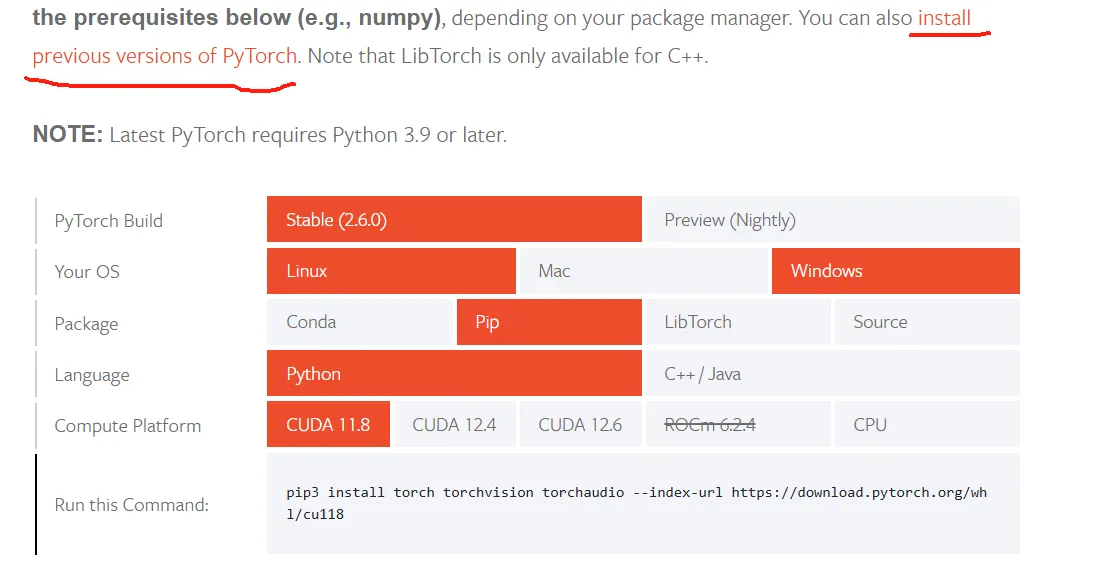This screenshot has width=1120, height=582.
Task: Click the Compute Platform row label
Action: [128, 426]
